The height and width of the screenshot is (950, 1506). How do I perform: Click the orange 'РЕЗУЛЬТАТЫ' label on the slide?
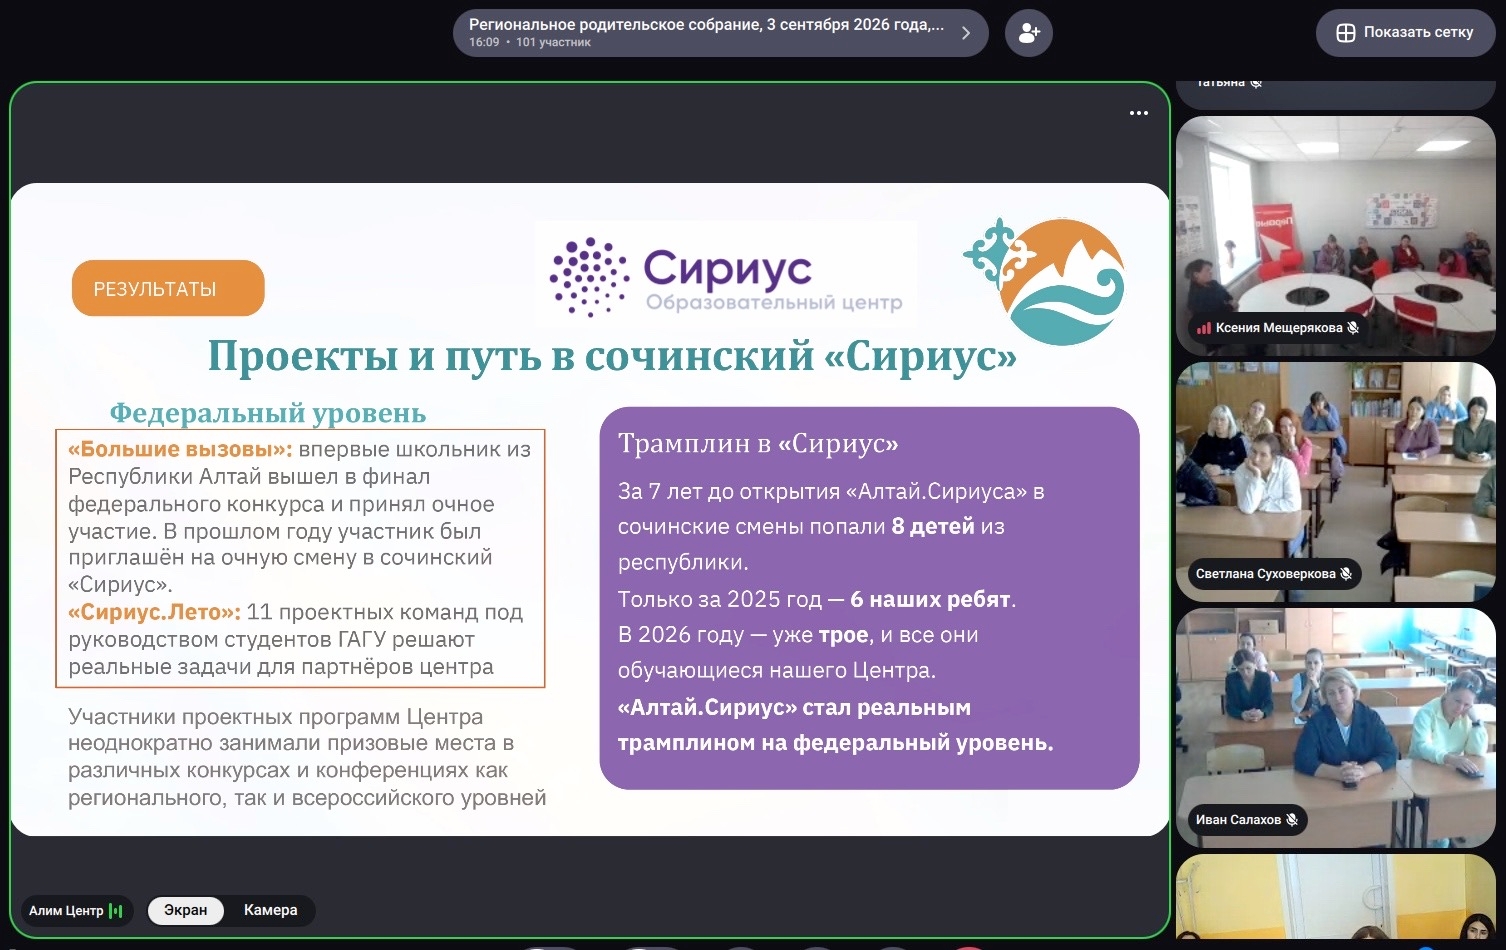(x=168, y=288)
